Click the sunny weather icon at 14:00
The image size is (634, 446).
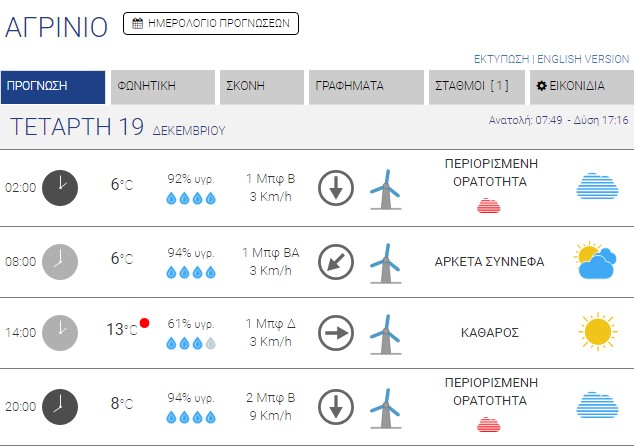pyautogui.click(x=596, y=331)
